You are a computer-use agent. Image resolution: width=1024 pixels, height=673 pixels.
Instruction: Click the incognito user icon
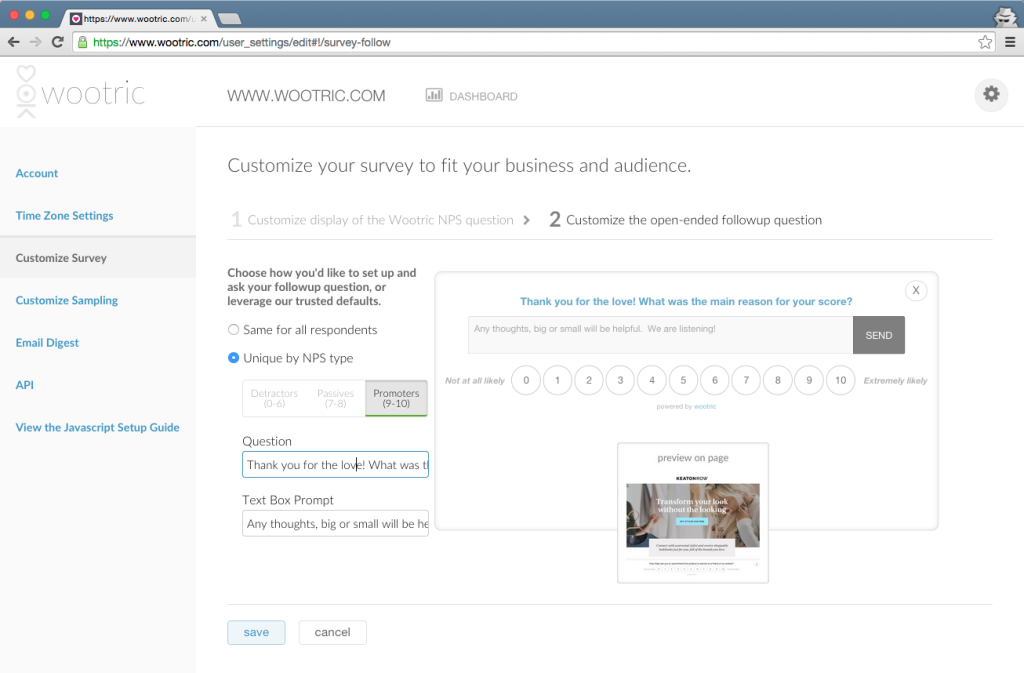(x=1004, y=16)
